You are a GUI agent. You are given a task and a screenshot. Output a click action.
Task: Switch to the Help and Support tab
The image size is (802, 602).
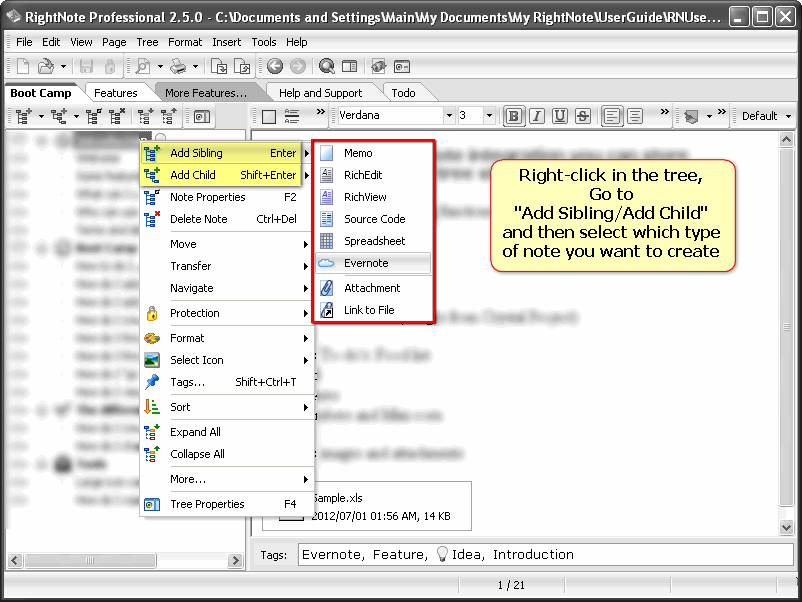pyautogui.click(x=320, y=93)
